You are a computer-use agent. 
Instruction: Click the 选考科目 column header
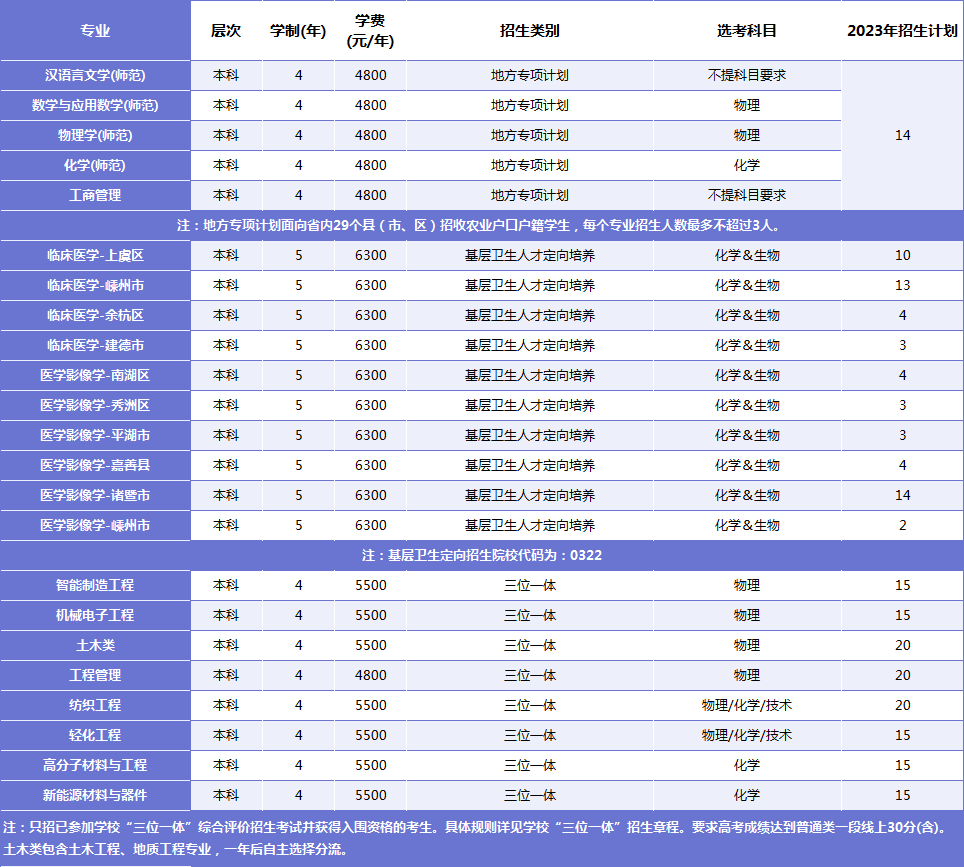746,30
